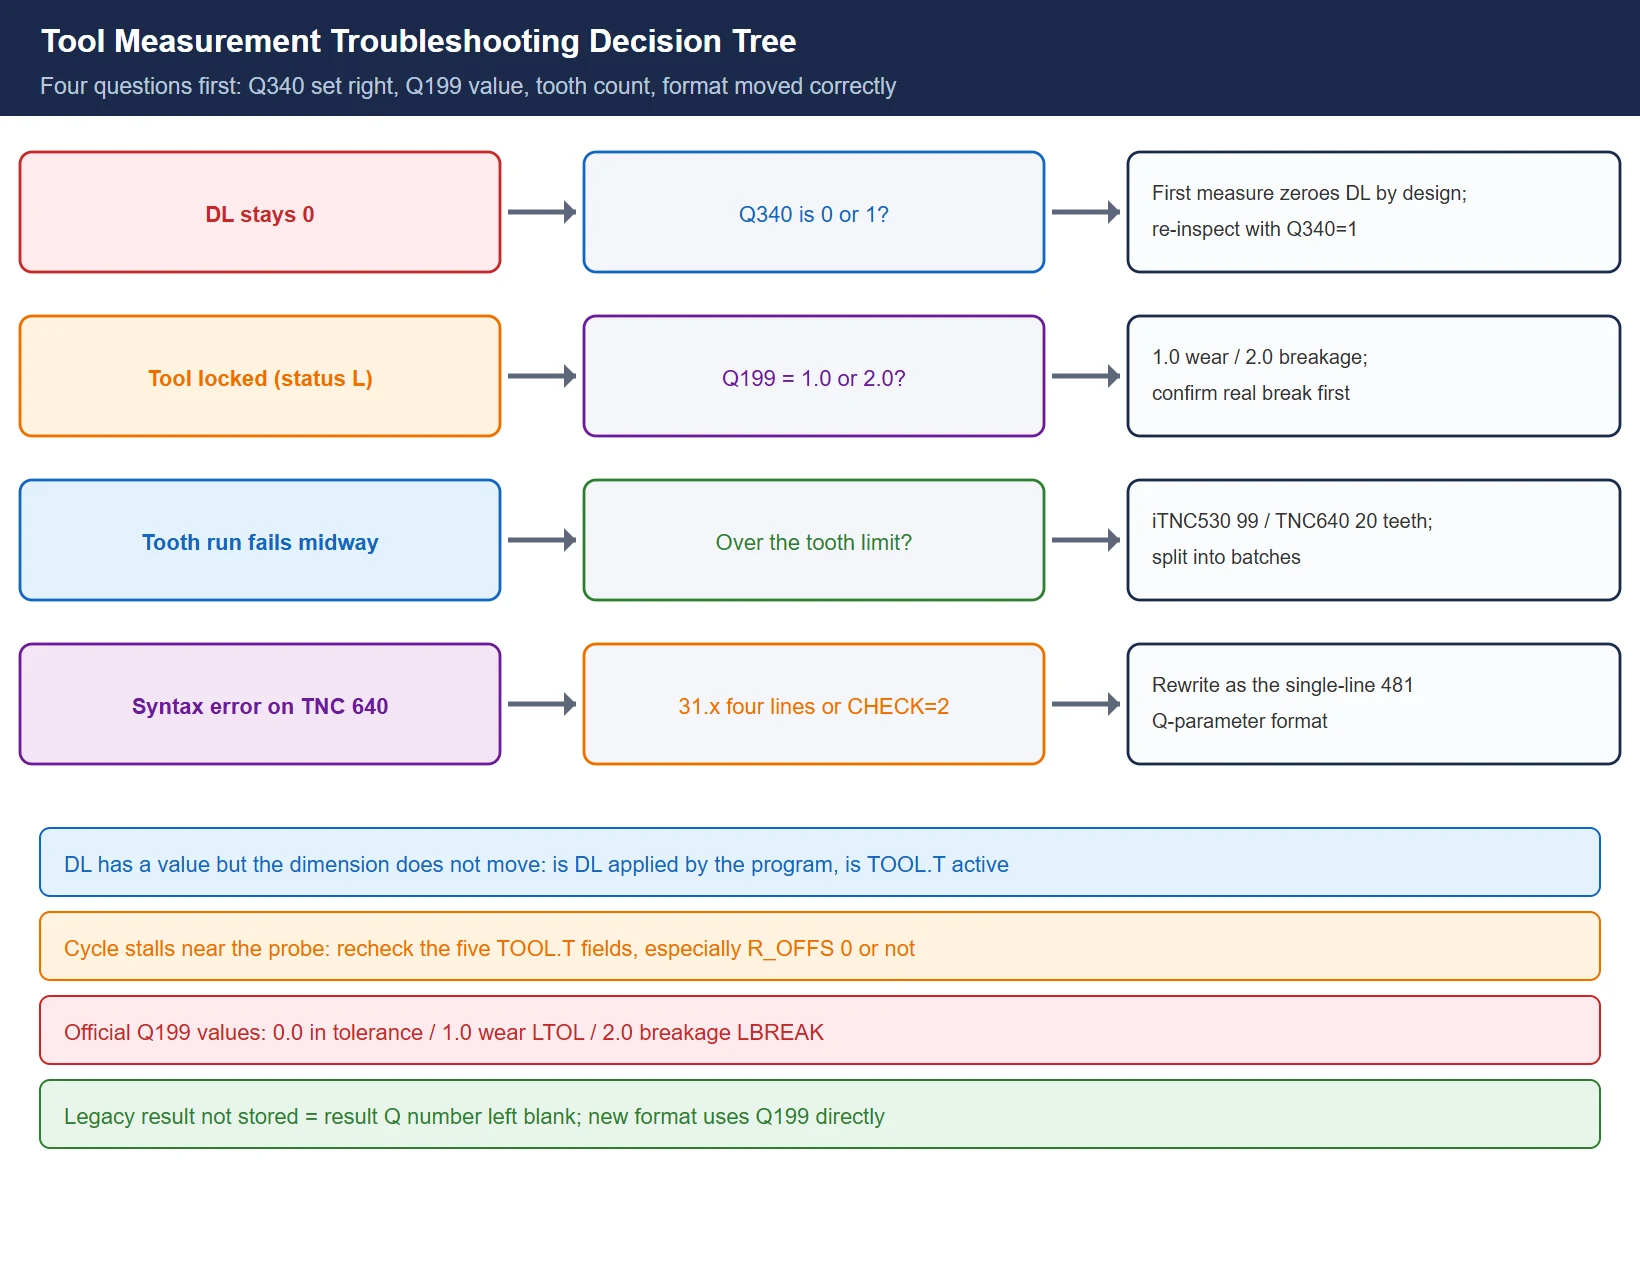Click the 'Four questions first' subtitle
This screenshot has width=1640, height=1280.
pos(468,86)
